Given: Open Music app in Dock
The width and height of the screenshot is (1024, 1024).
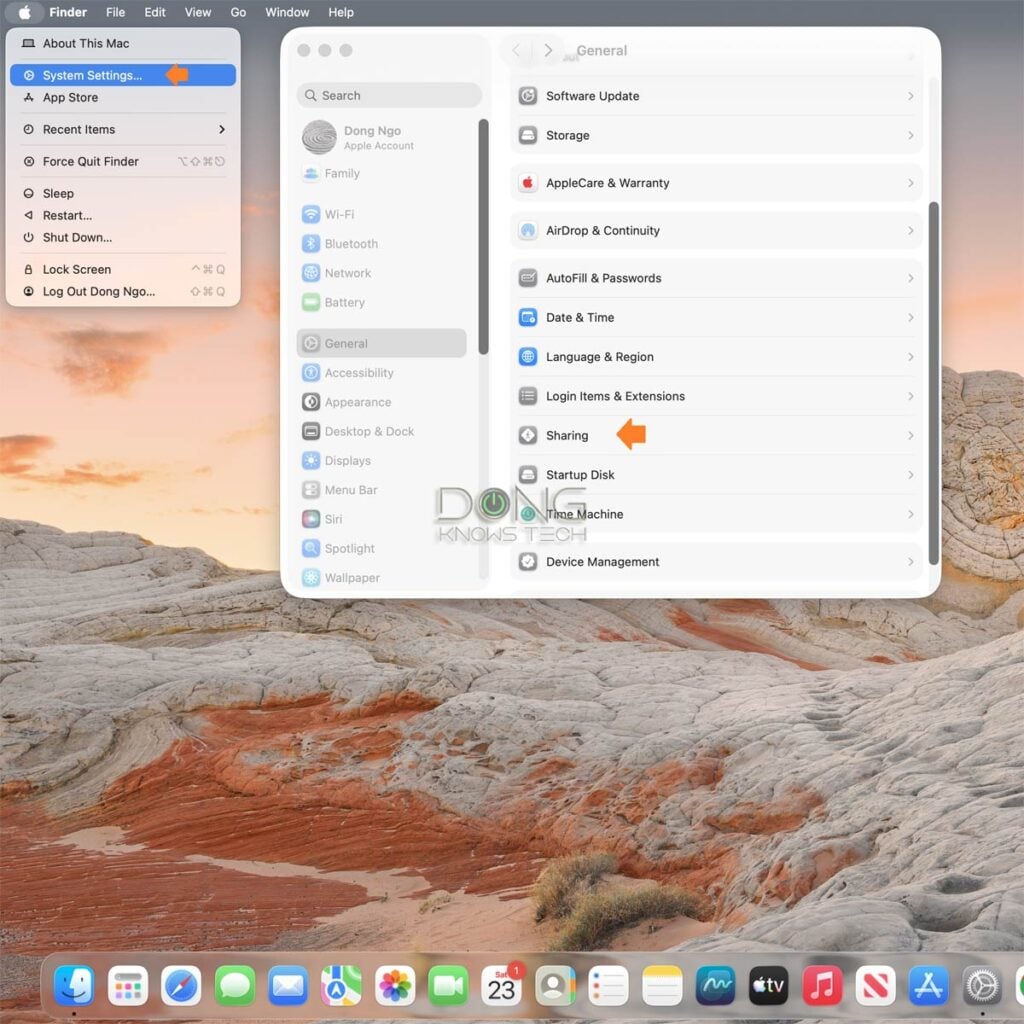Looking at the screenshot, I should 822,985.
